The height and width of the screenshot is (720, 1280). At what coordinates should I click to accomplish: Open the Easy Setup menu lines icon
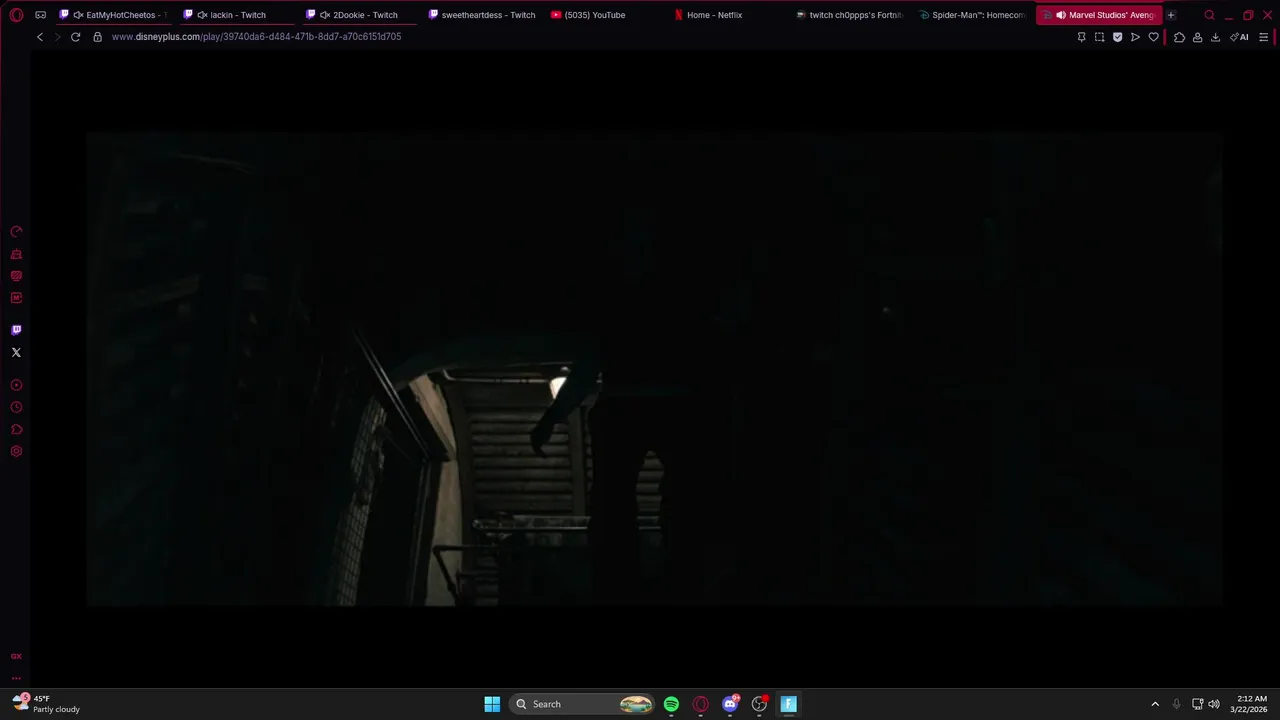click(1264, 37)
